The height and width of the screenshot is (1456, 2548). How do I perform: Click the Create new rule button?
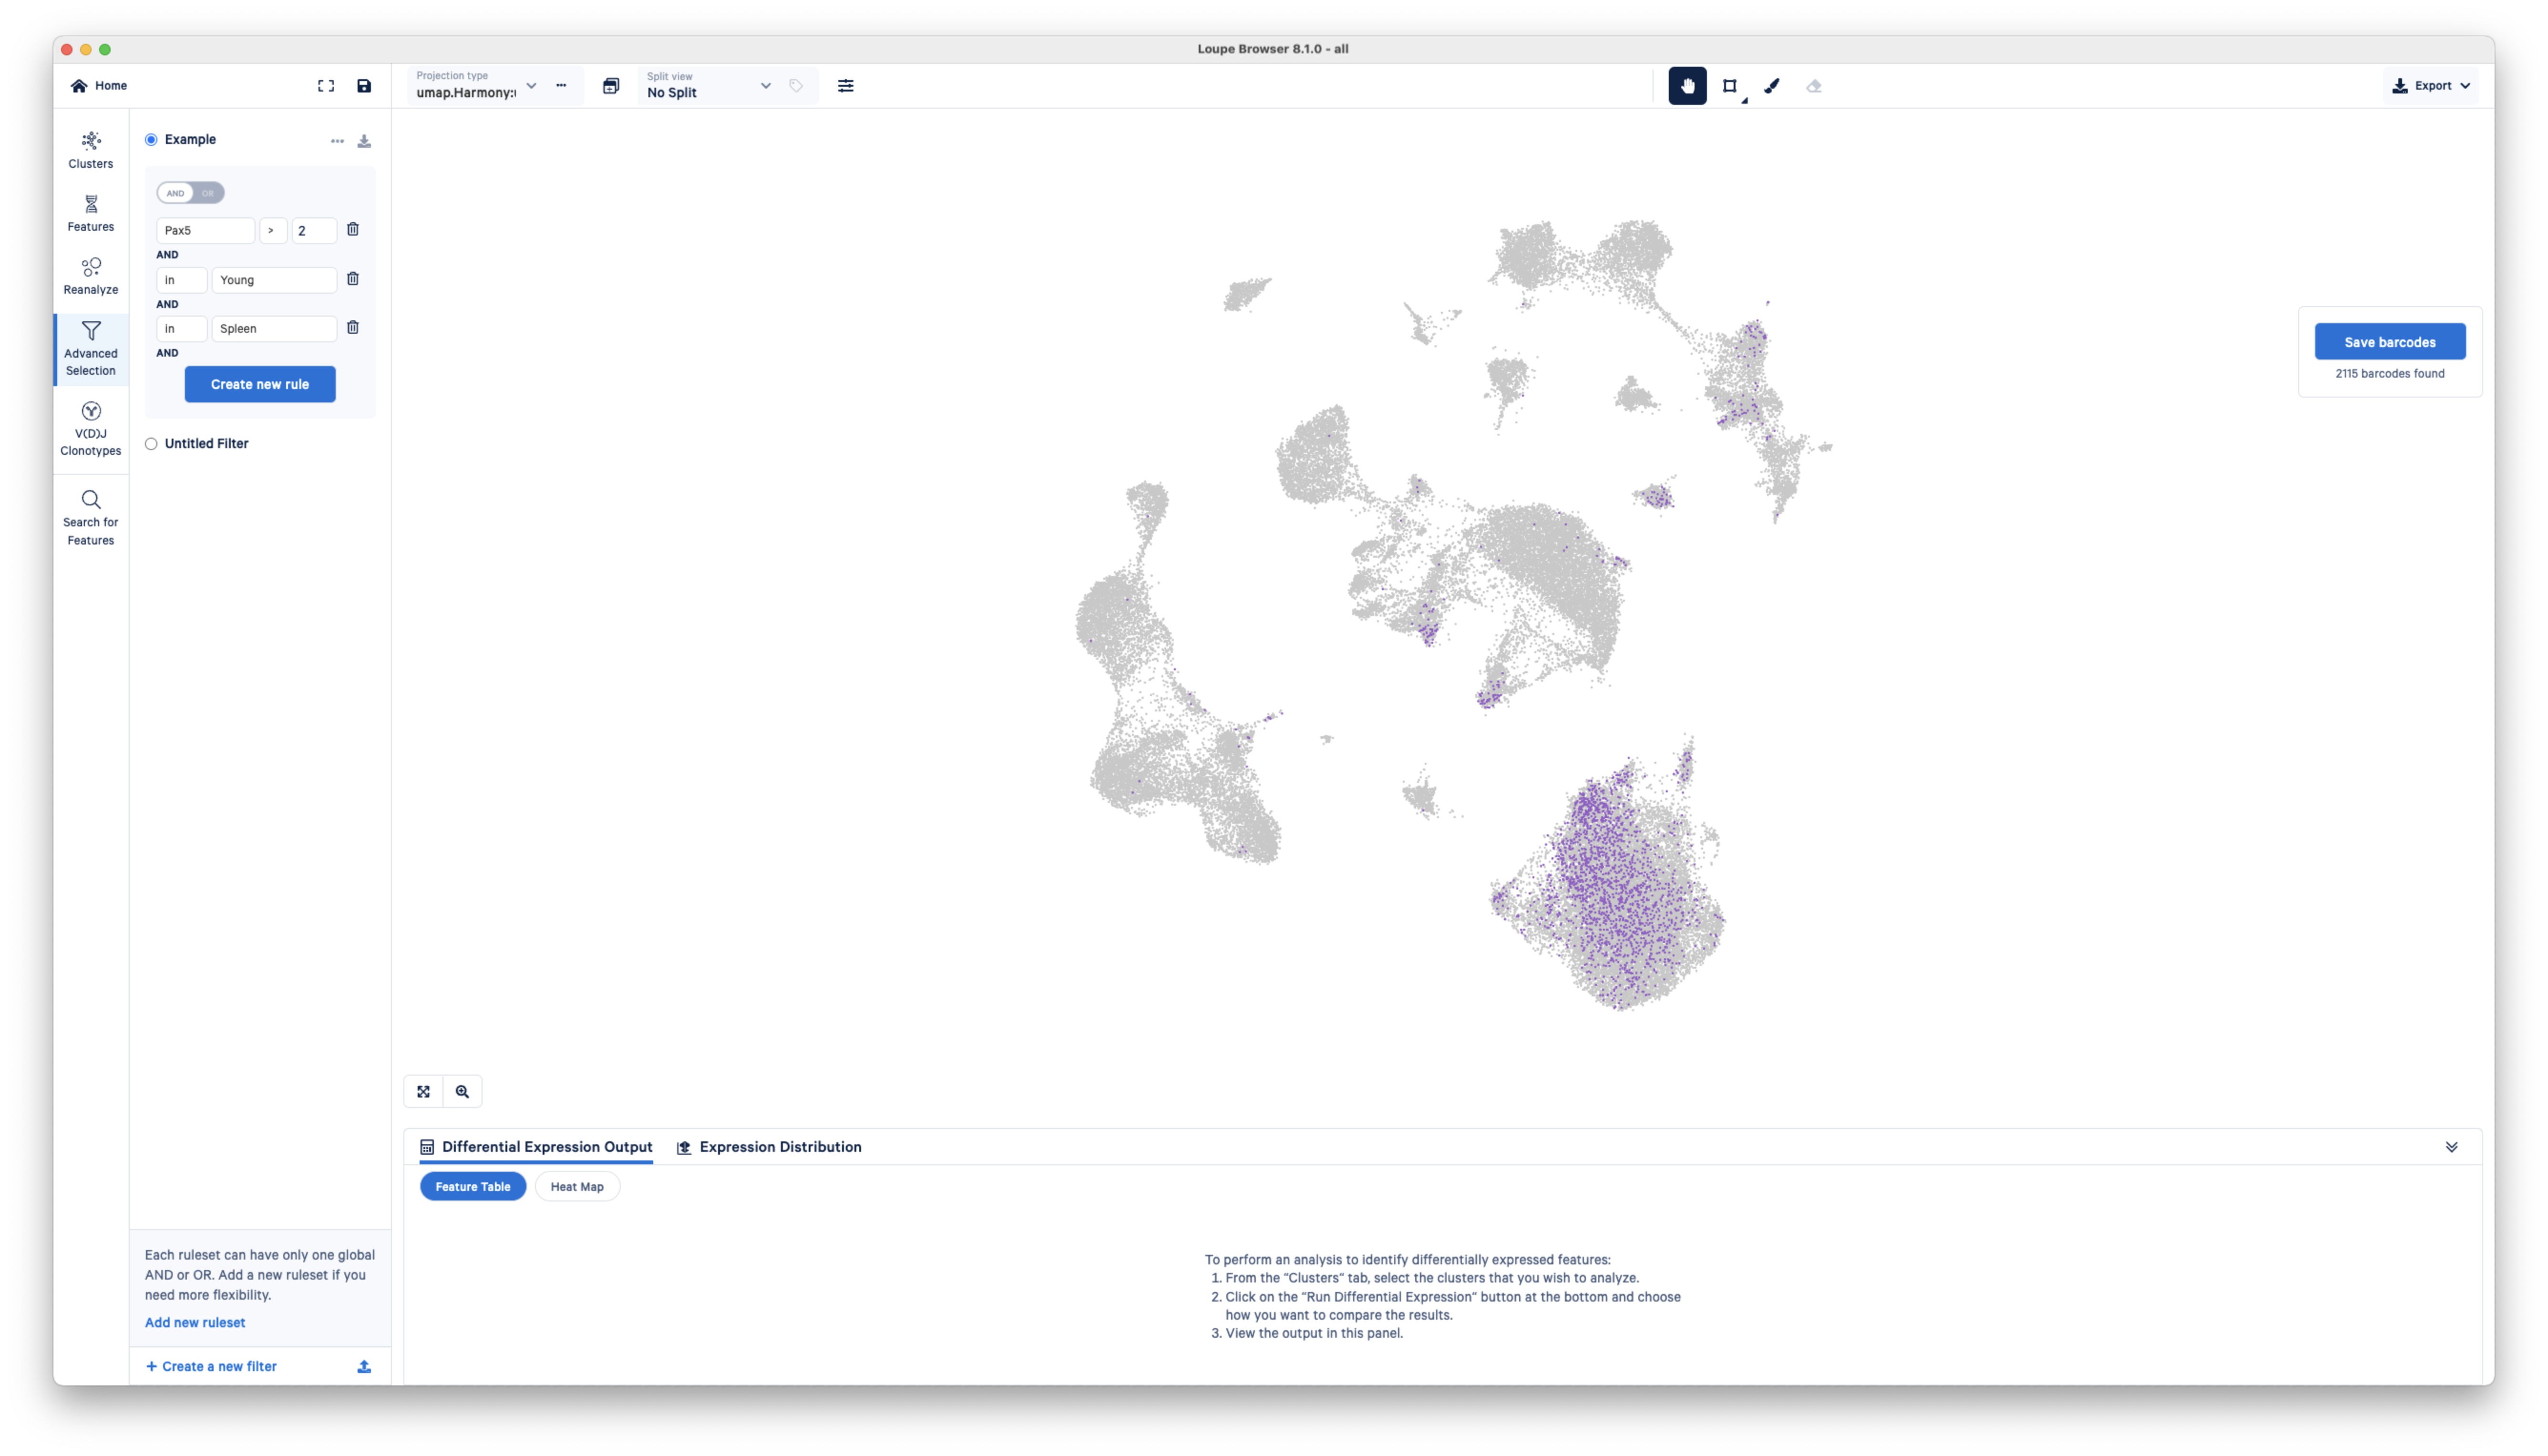259,384
